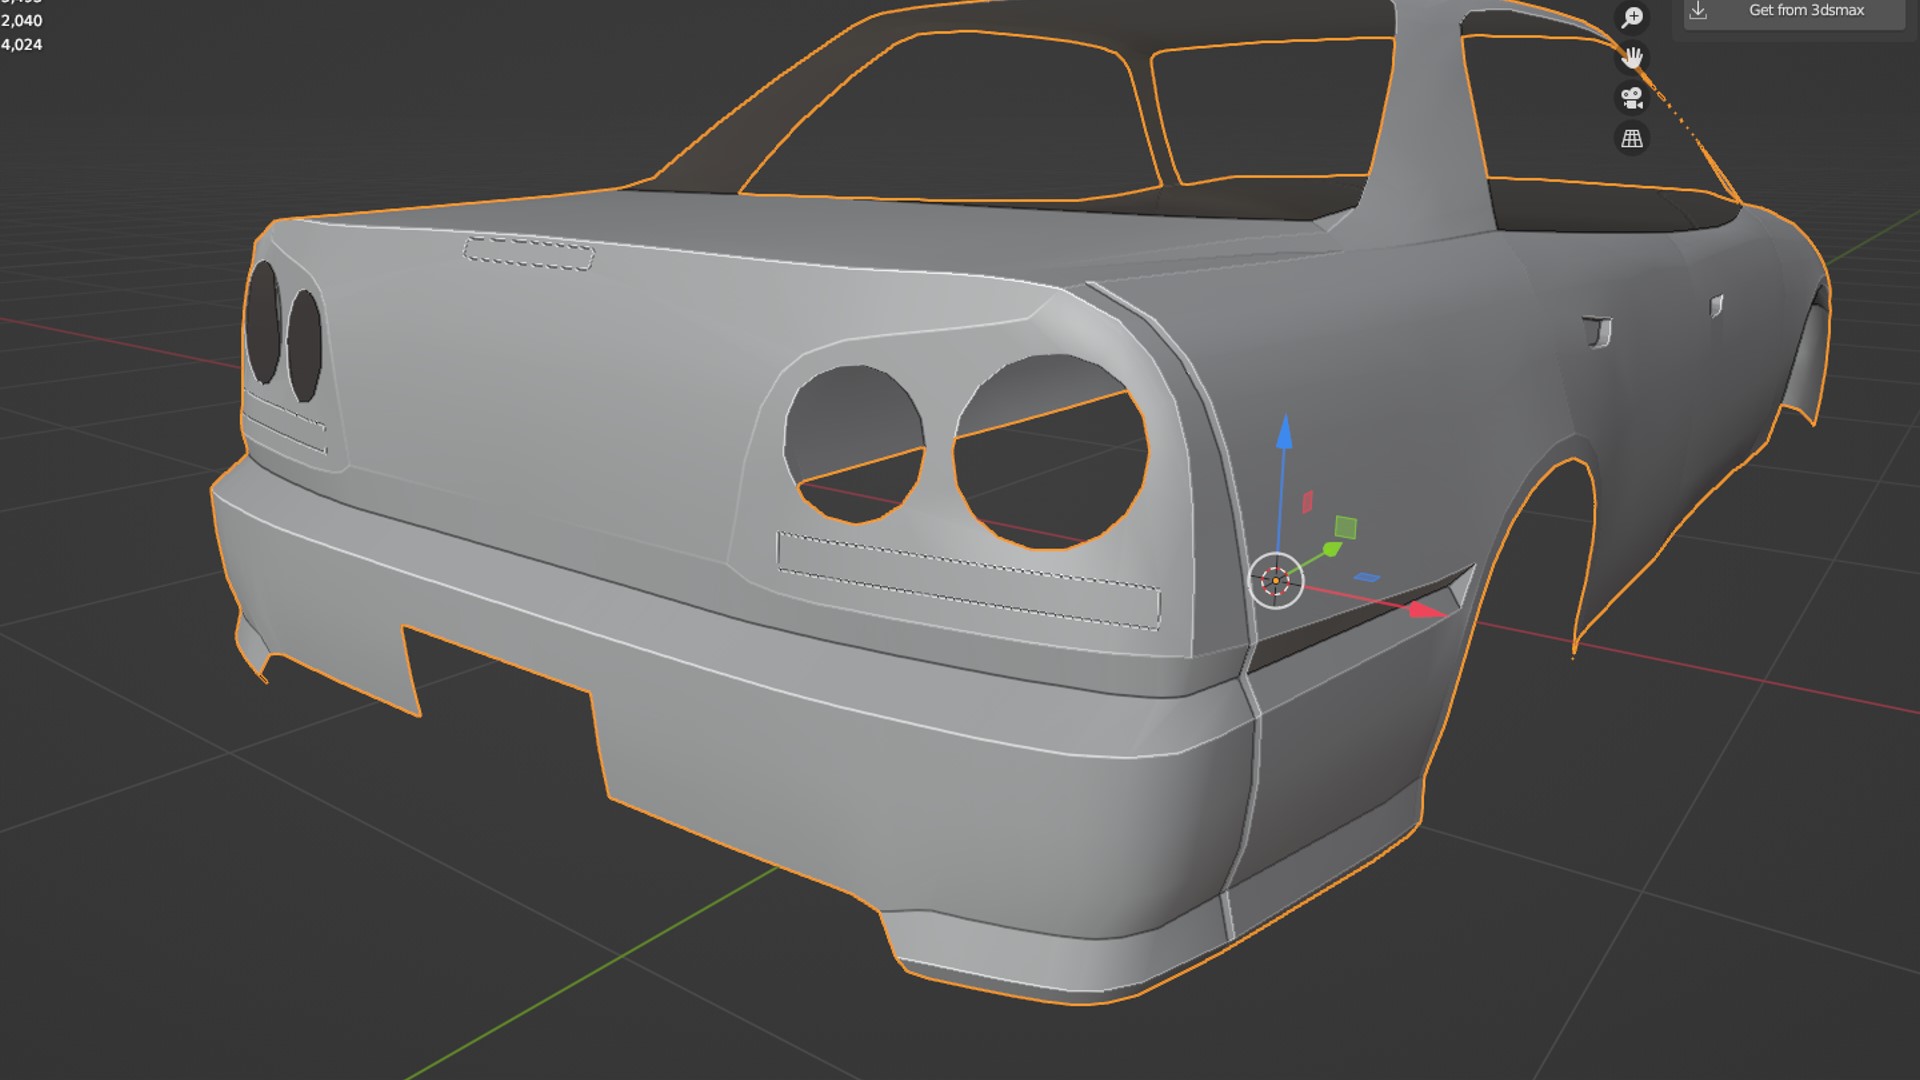The width and height of the screenshot is (1920, 1080).
Task: Click the zoom magnifier viewport icon
Action: click(1632, 17)
